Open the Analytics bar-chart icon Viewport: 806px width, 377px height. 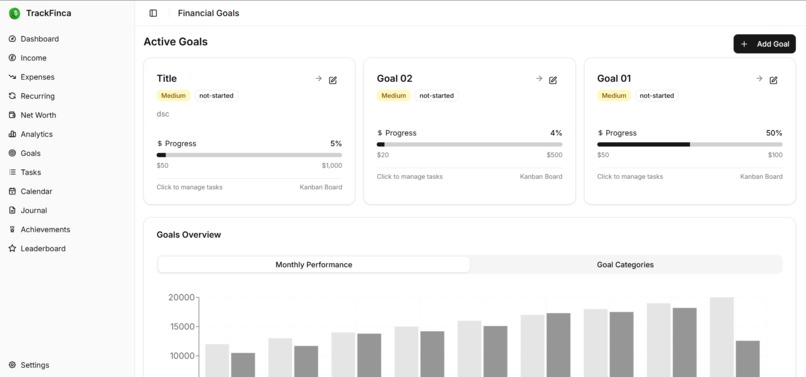point(12,134)
